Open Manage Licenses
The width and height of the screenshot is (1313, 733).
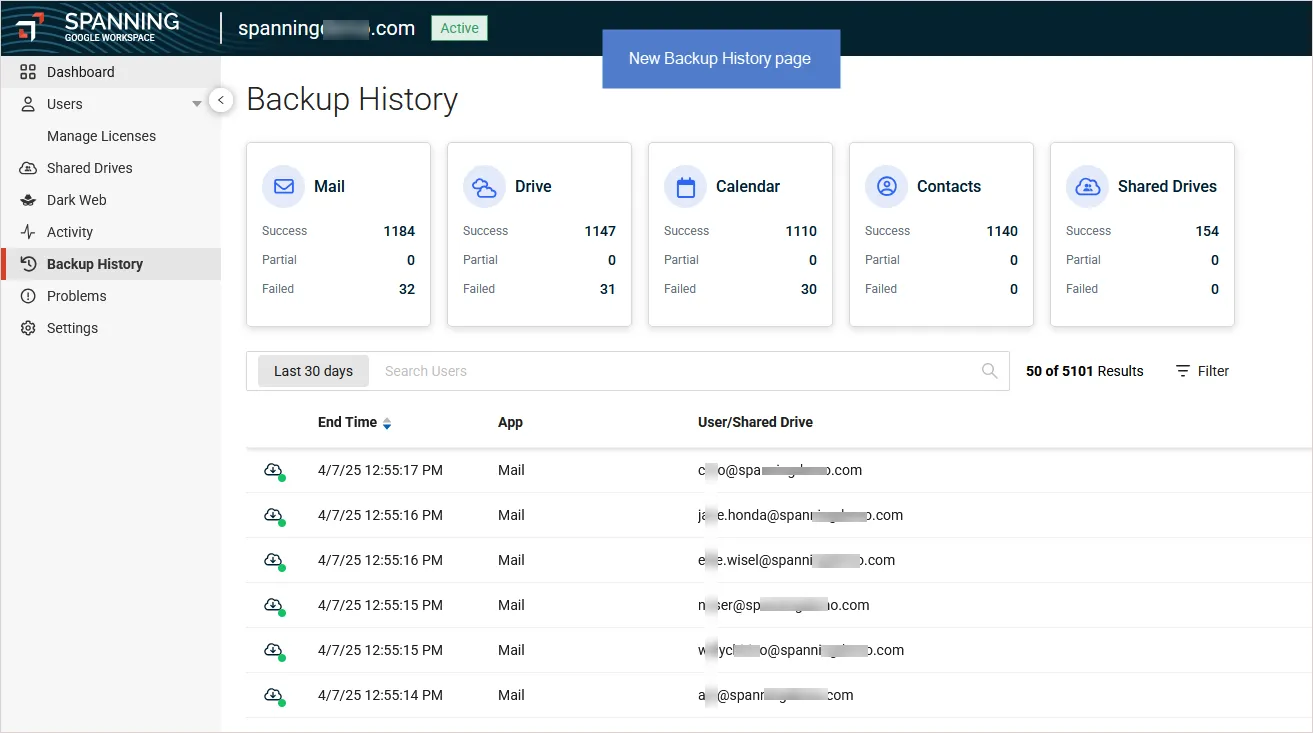pyautogui.click(x=101, y=136)
